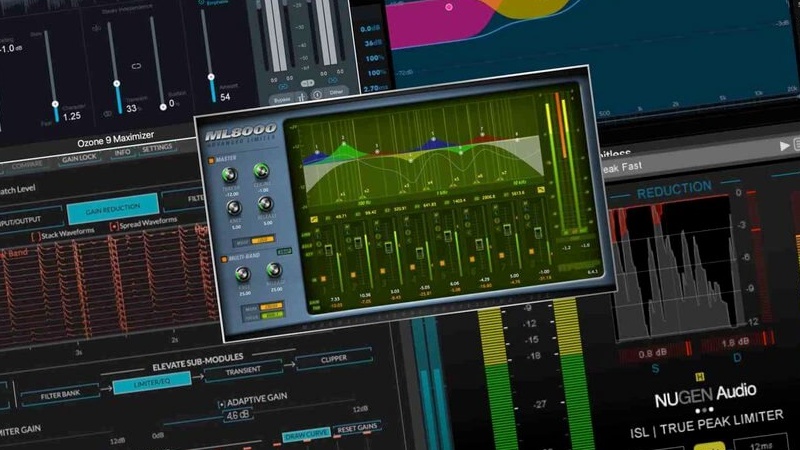Click the gain match icon beside Bypass
Image resolution: width=800 pixels, height=450 pixels.
[x=302, y=97]
